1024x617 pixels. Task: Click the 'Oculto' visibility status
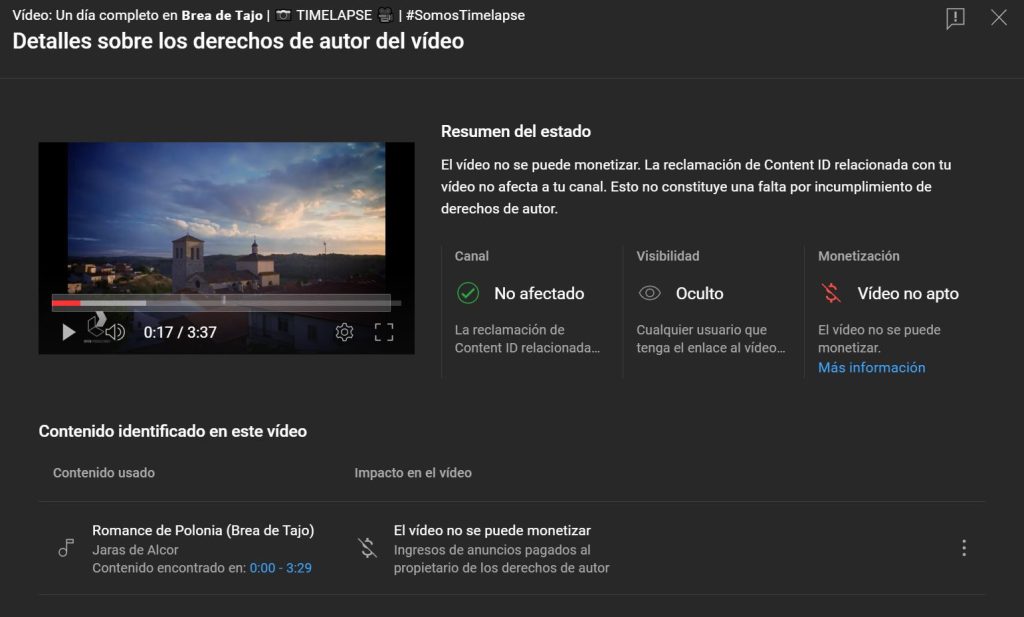click(x=699, y=293)
